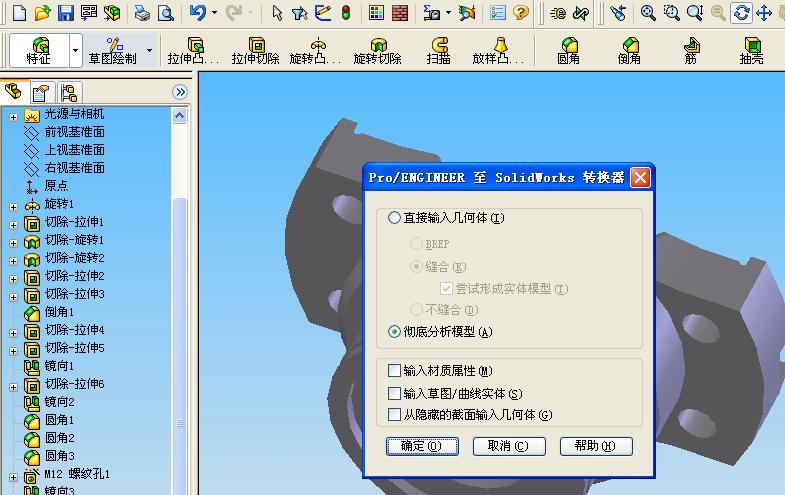
Task: Click the feature tree scroll-up arrow
Action: [180, 116]
